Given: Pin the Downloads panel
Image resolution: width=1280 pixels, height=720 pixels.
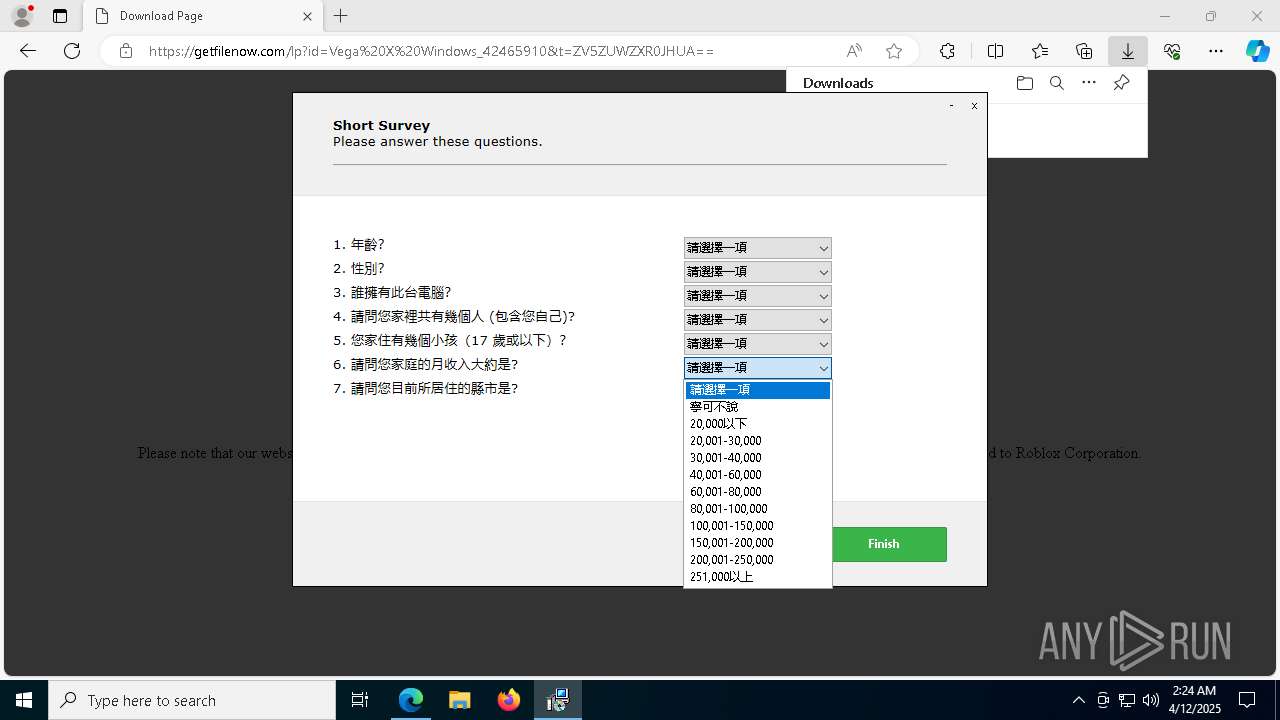Looking at the screenshot, I should [1121, 83].
